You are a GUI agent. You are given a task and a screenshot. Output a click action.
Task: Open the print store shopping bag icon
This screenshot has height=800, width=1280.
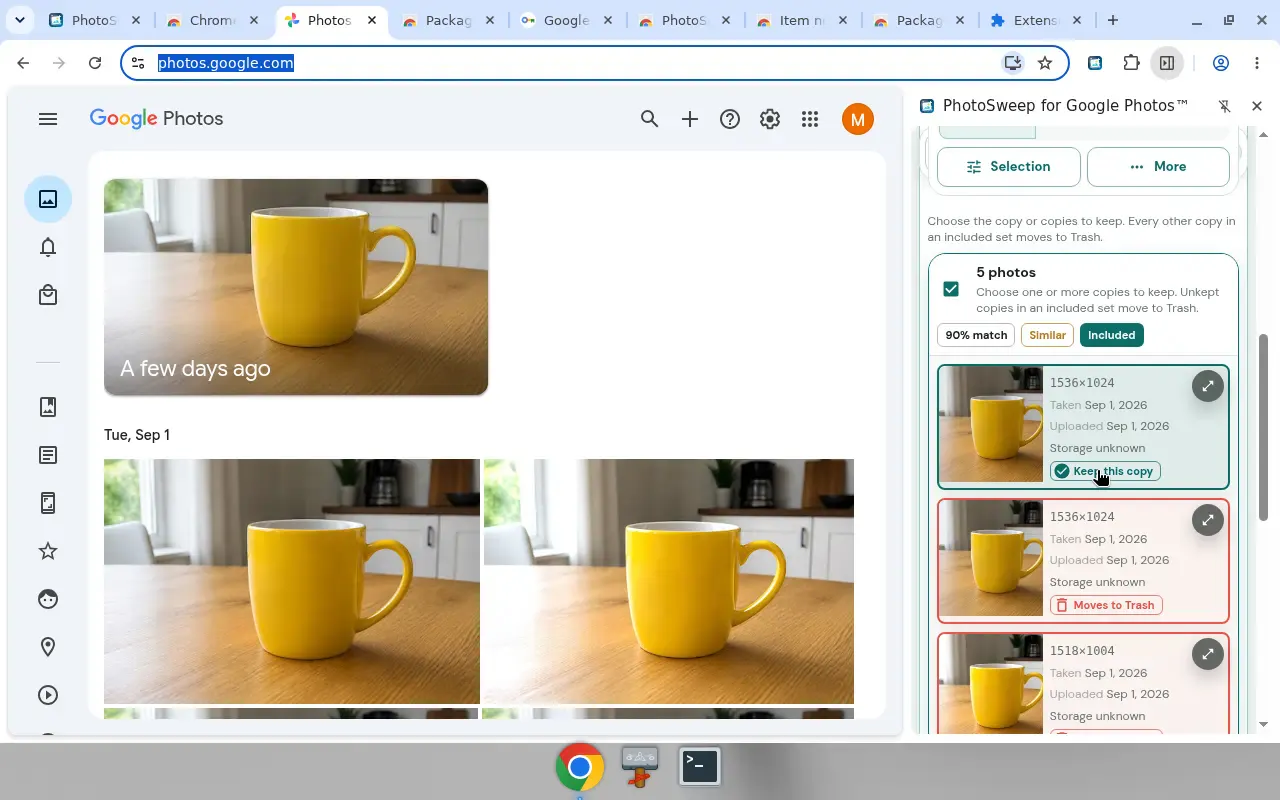48,295
